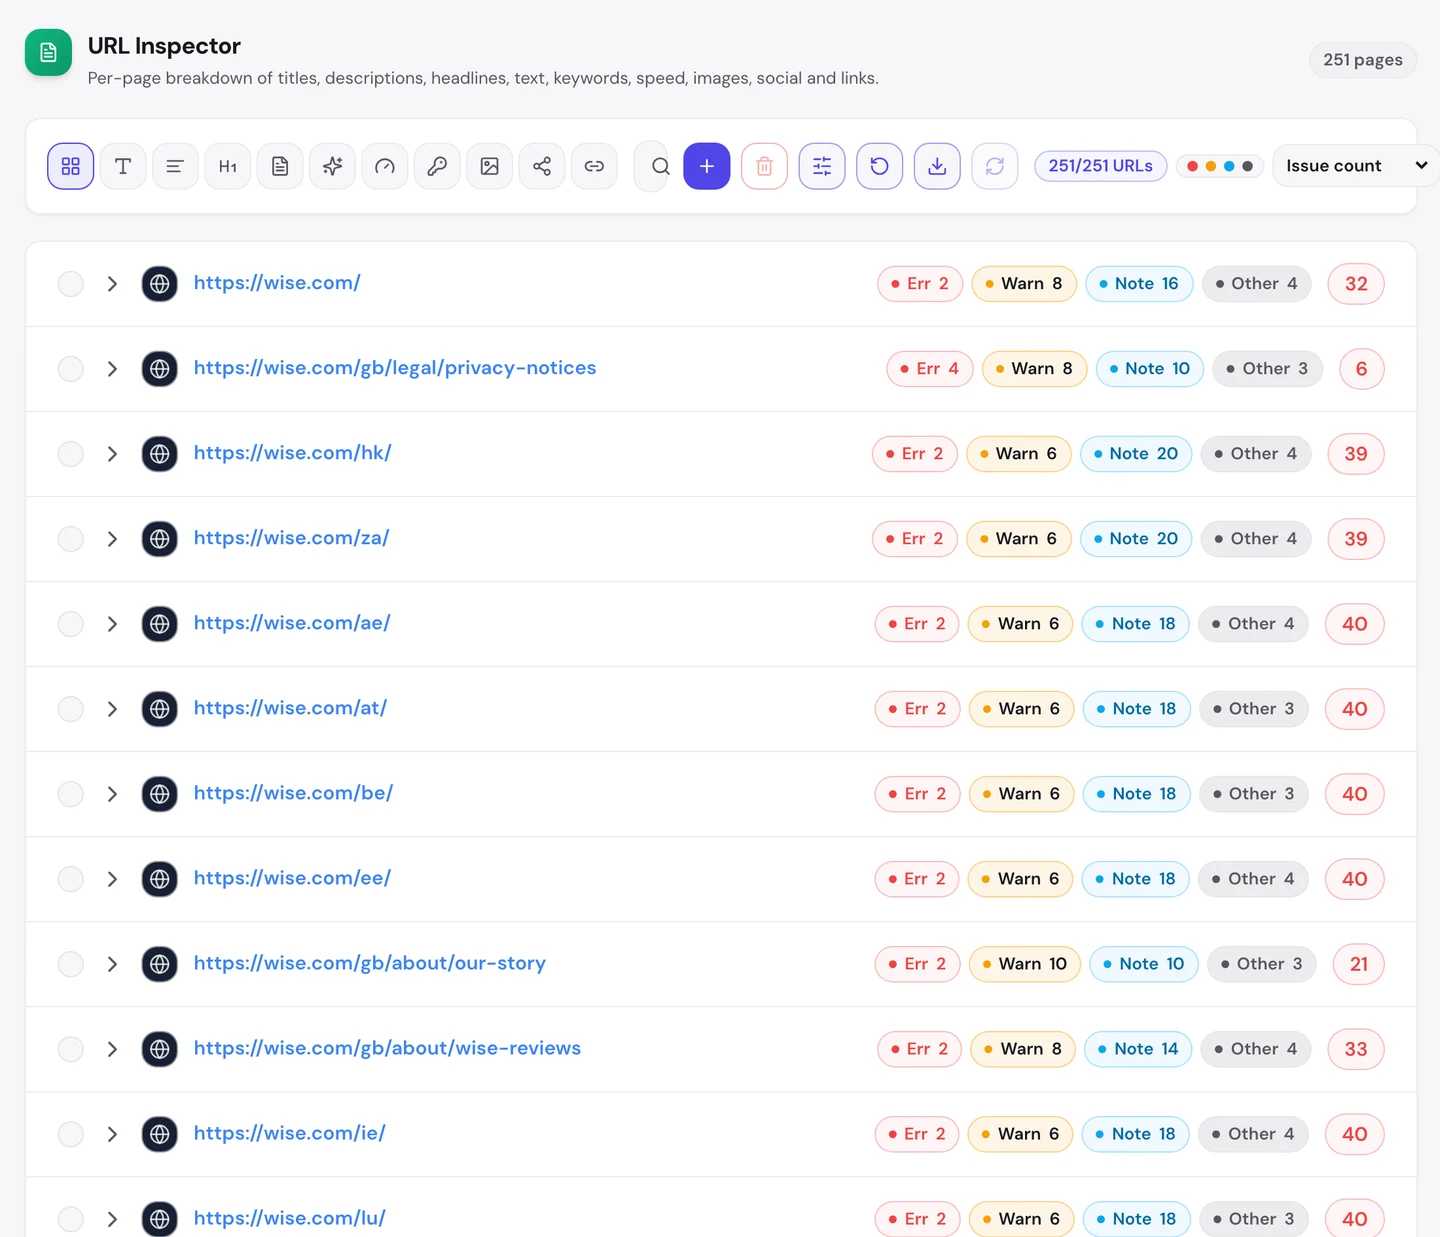Expand the https://wise.com/ row

(x=112, y=284)
